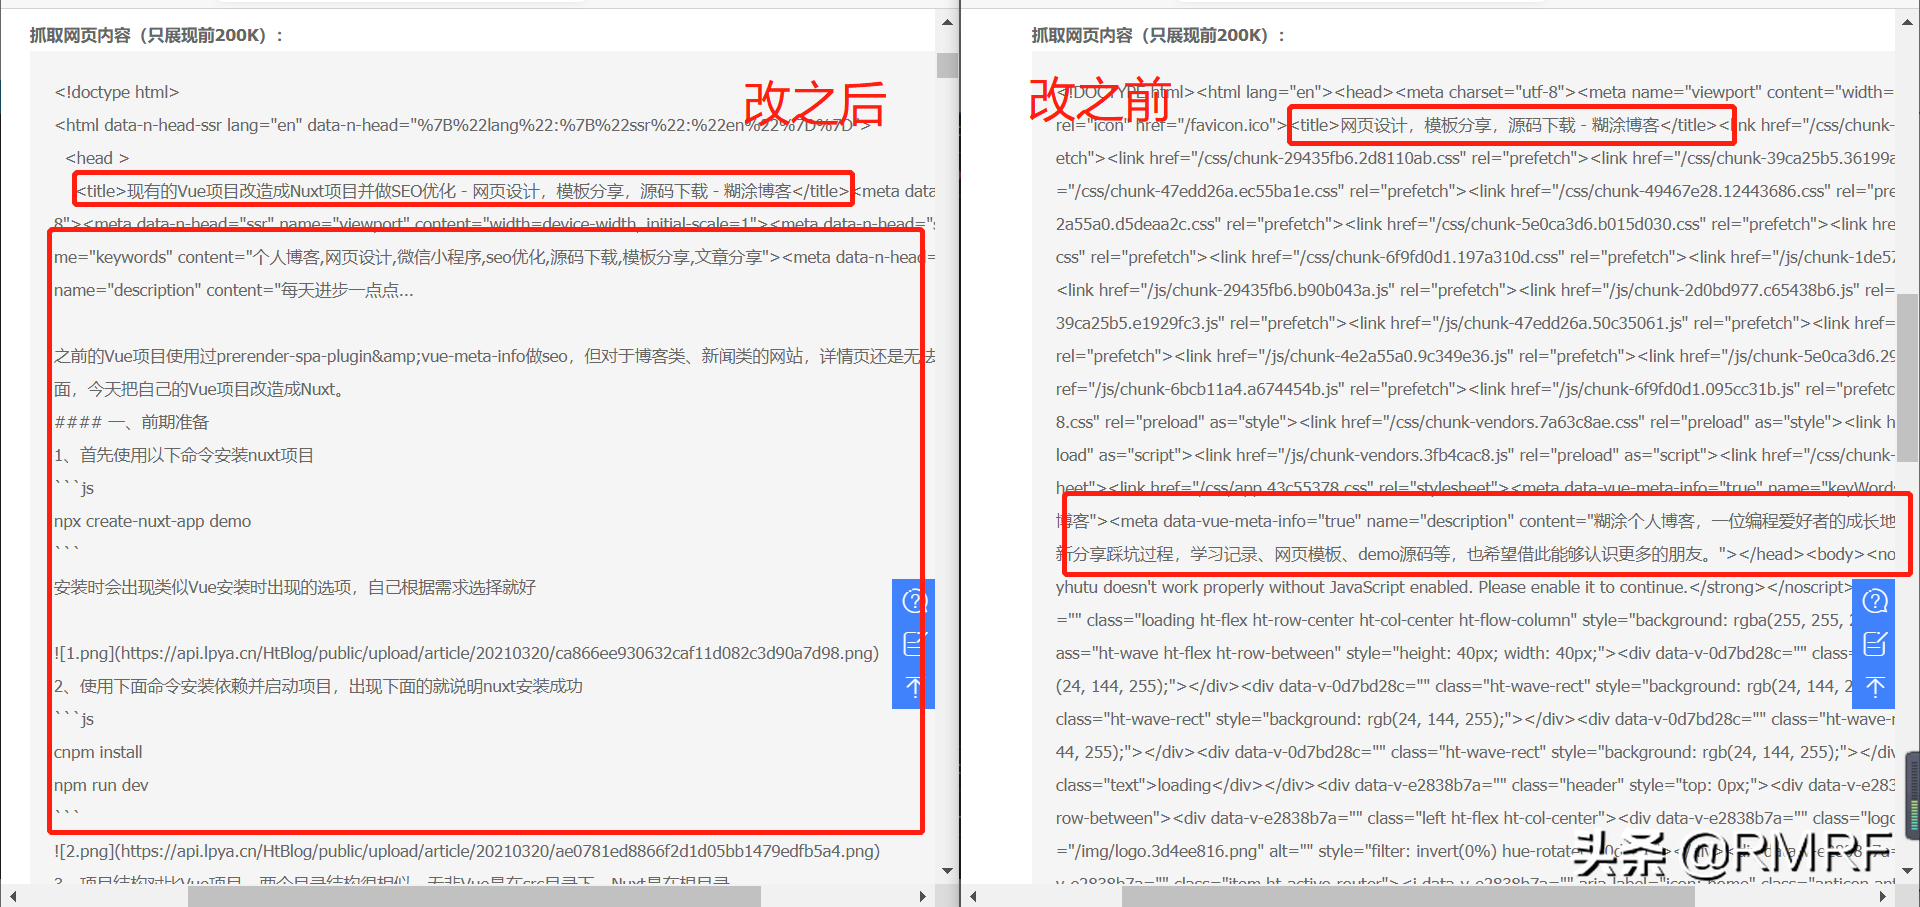Click the back-to-top arrow icon in left panel
The image size is (1920, 907).
914,687
